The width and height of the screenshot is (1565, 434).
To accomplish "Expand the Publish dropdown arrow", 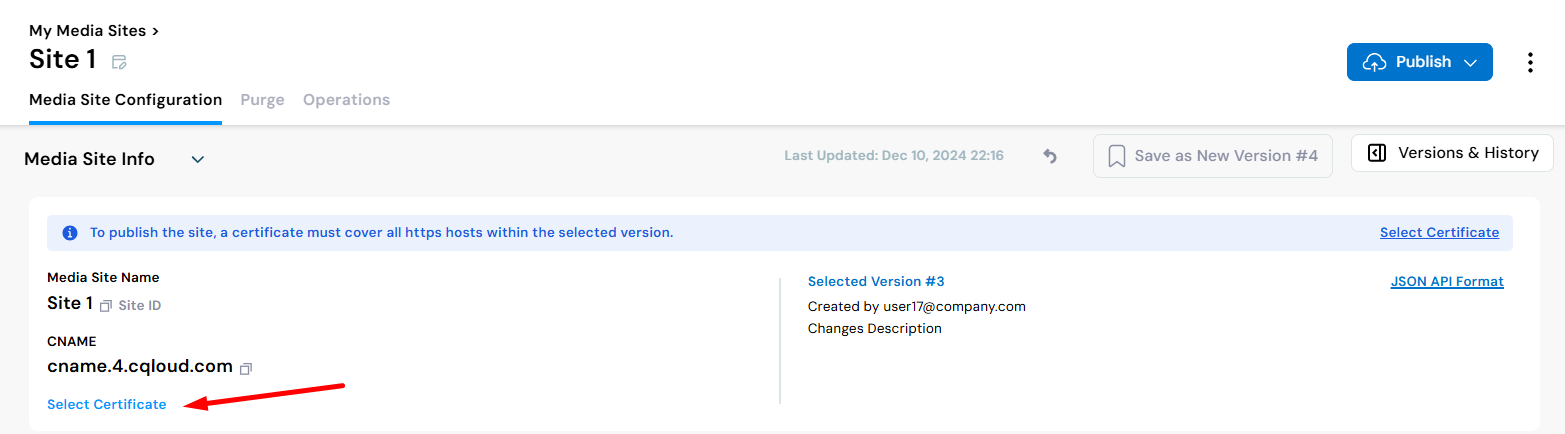I will click(x=1470, y=62).
